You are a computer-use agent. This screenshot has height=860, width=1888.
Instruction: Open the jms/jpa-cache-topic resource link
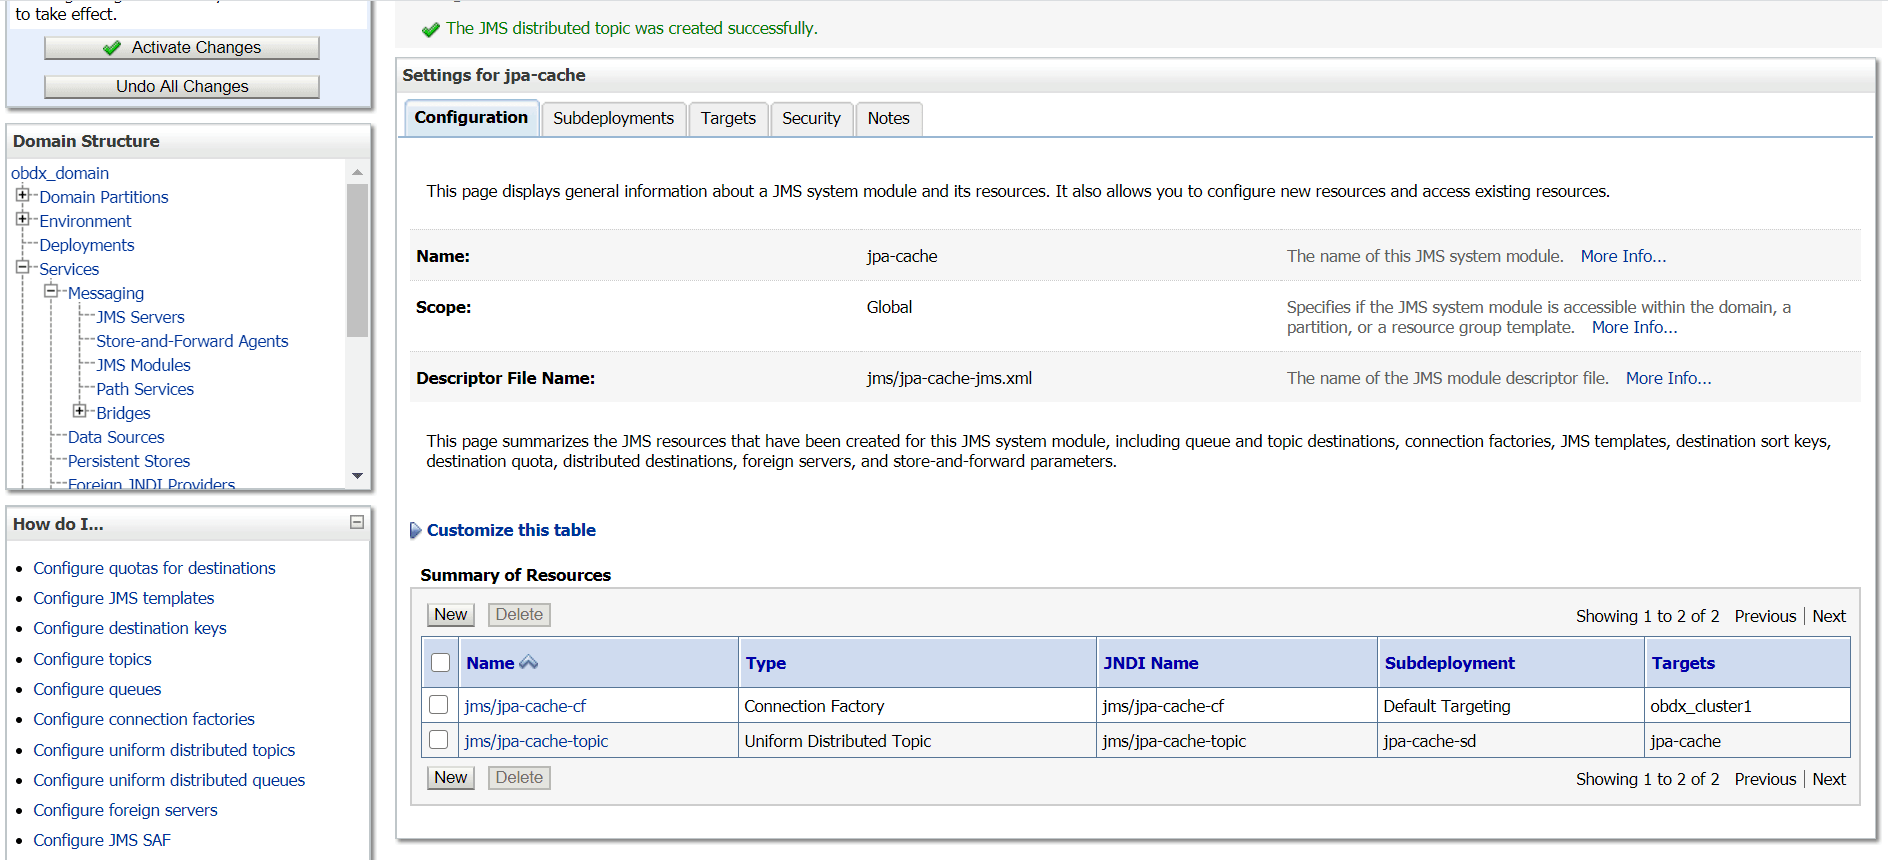point(536,741)
